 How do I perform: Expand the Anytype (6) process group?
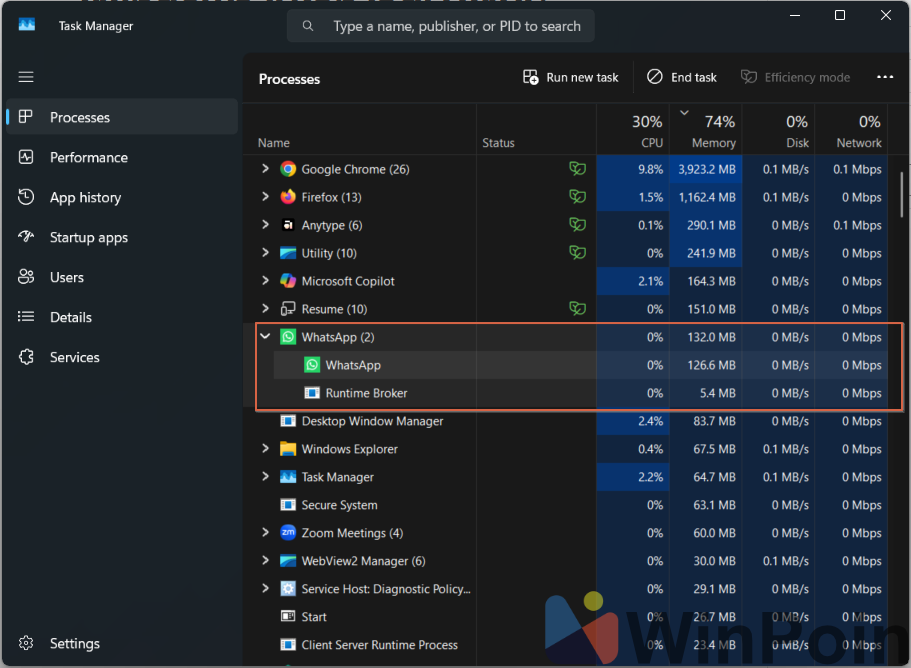(266, 224)
